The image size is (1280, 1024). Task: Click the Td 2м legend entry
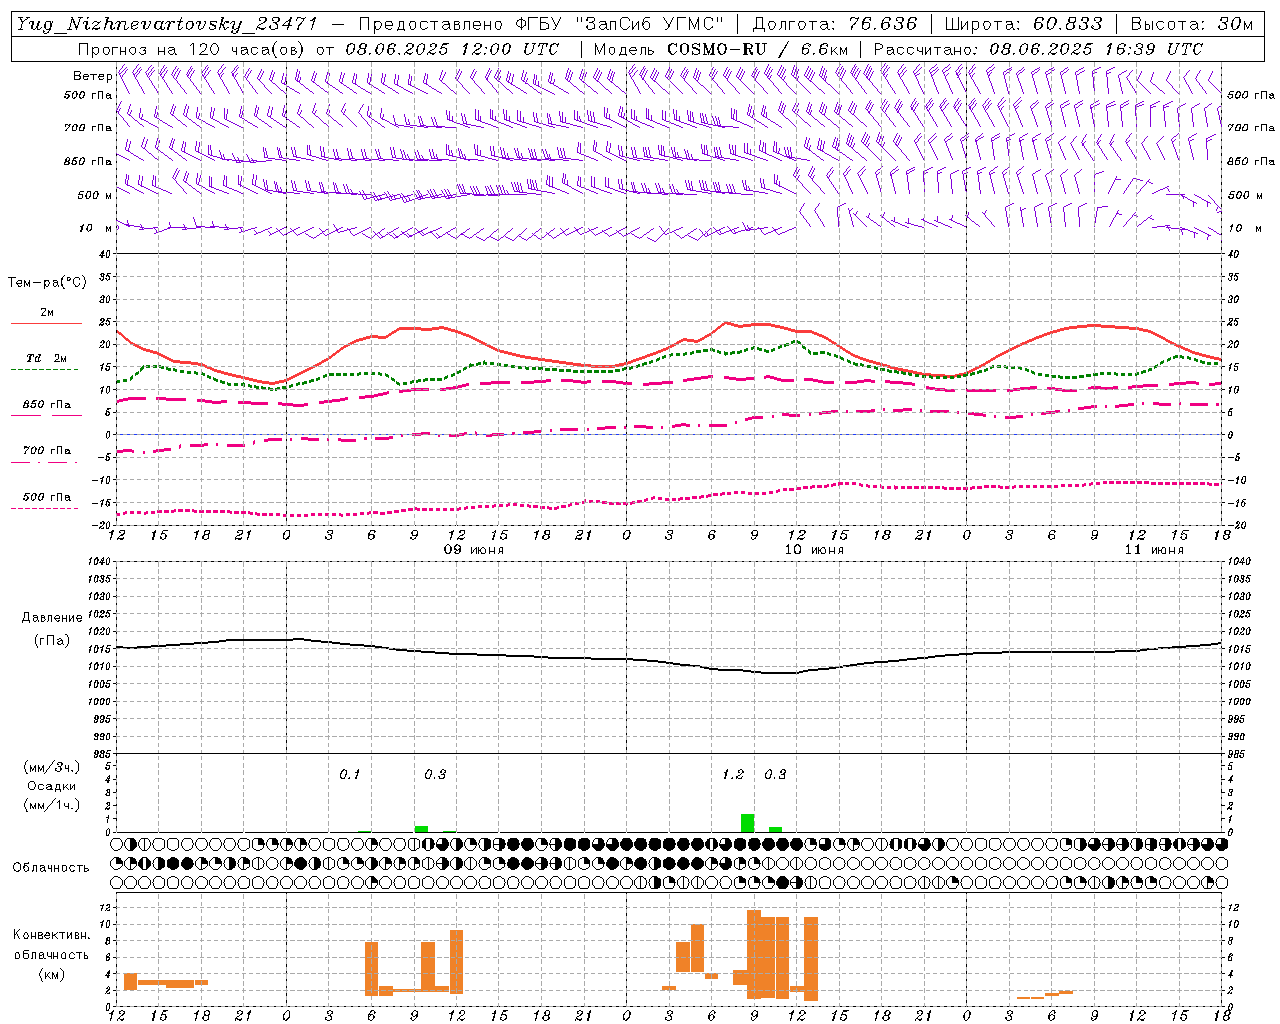click(47, 358)
